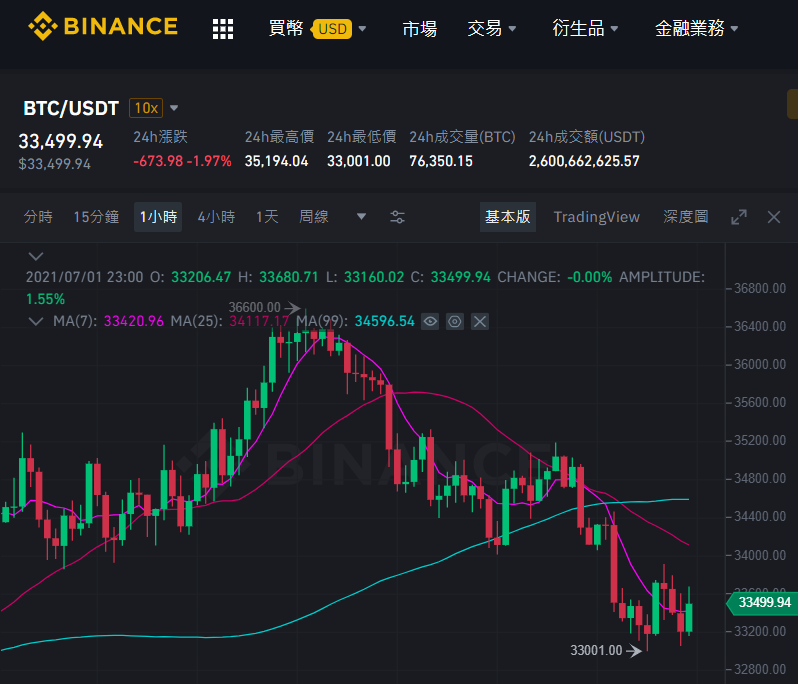Image resolution: width=798 pixels, height=684 pixels.
Task: Collapse the MA indicator legend chevron
Action: pos(36,321)
